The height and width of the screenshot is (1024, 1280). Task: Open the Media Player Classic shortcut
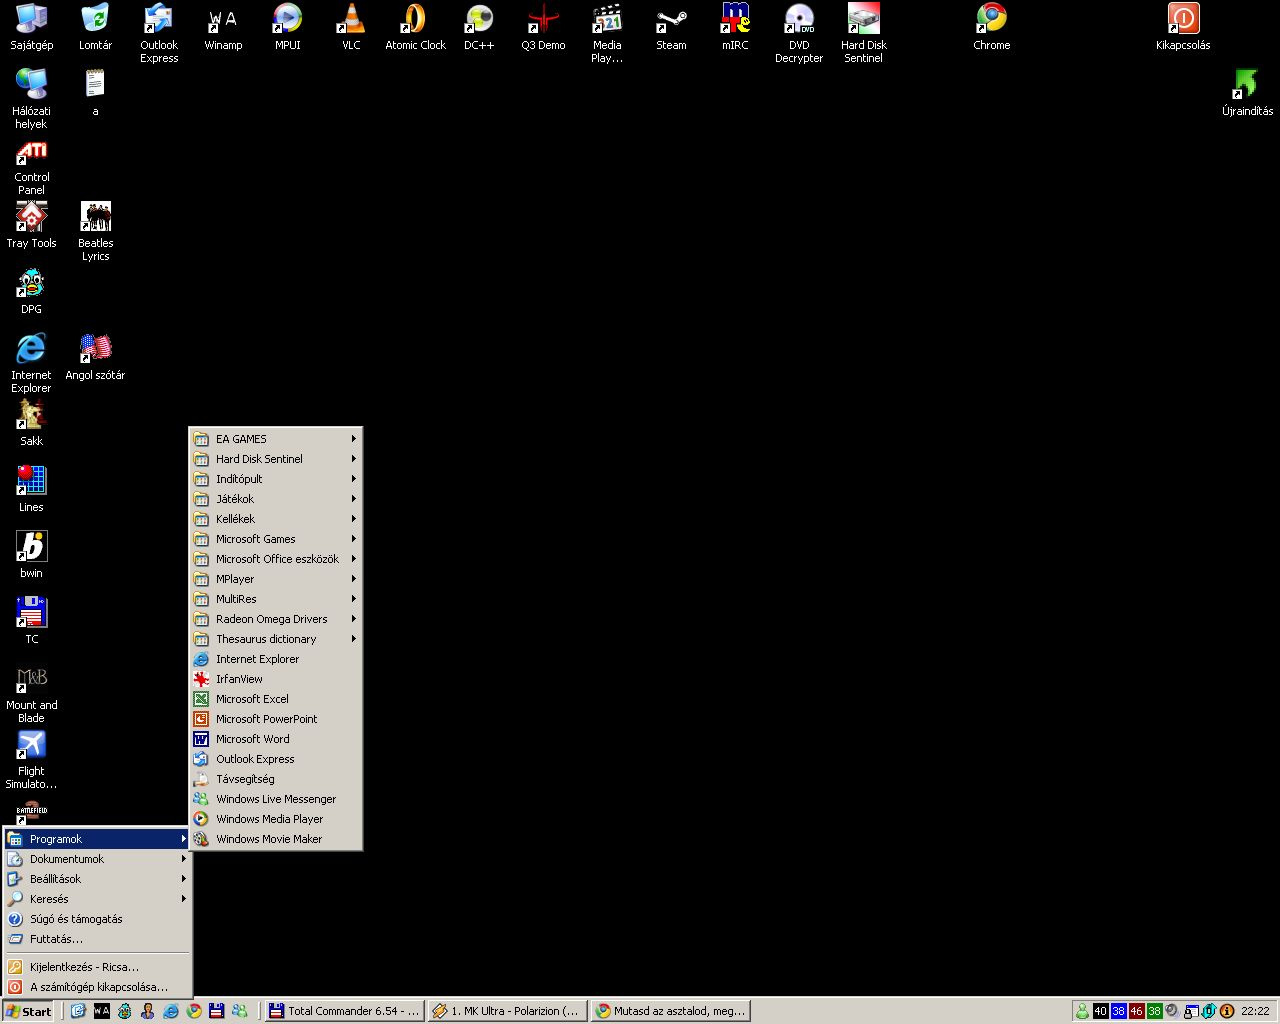pyautogui.click(x=607, y=33)
